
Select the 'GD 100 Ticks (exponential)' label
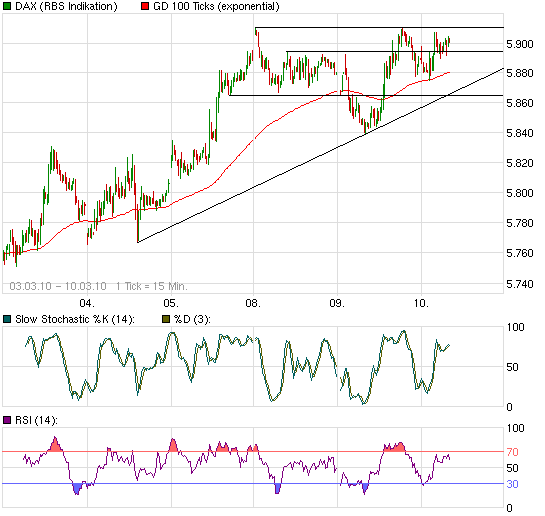point(216,6)
